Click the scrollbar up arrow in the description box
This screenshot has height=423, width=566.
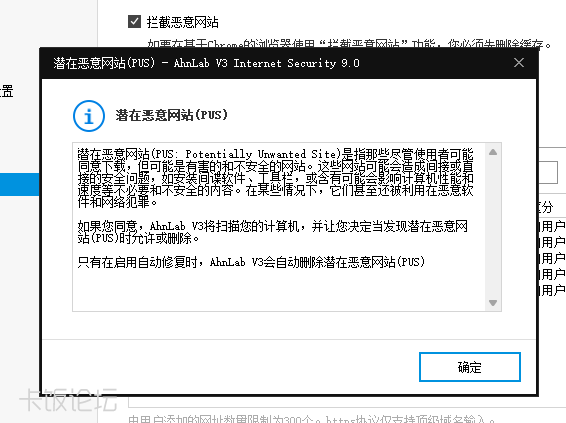pos(493,152)
